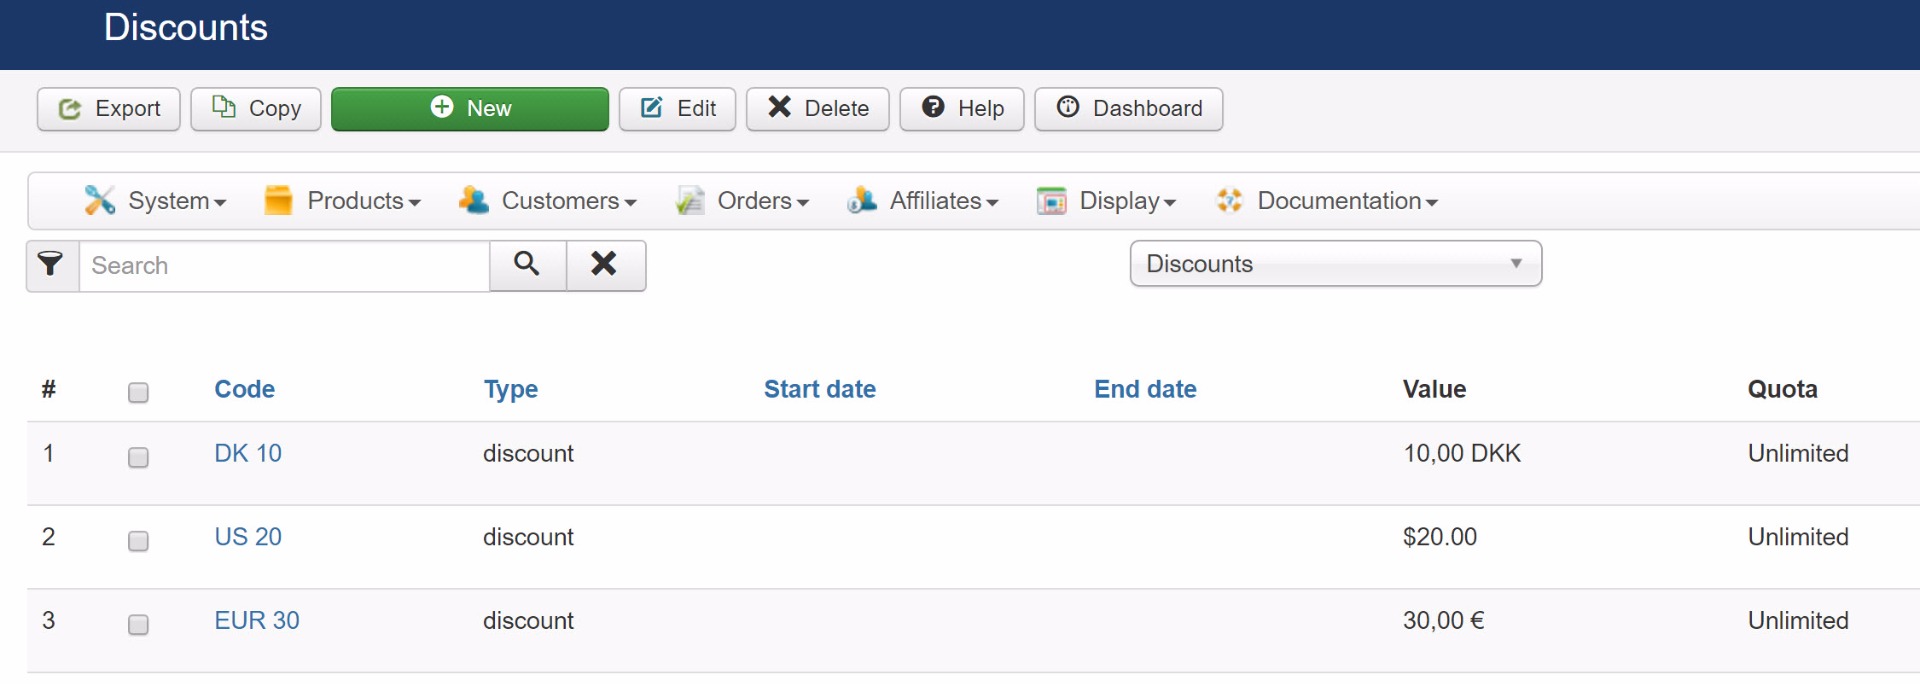Select the EUR 30 row checkbox
The width and height of the screenshot is (1920, 684).
pos(138,625)
